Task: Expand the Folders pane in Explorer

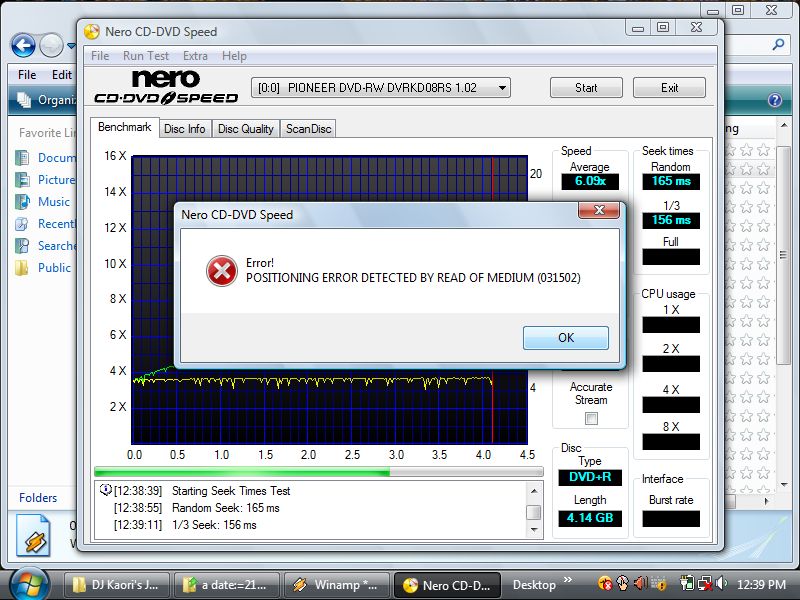Action: [x=38, y=497]
